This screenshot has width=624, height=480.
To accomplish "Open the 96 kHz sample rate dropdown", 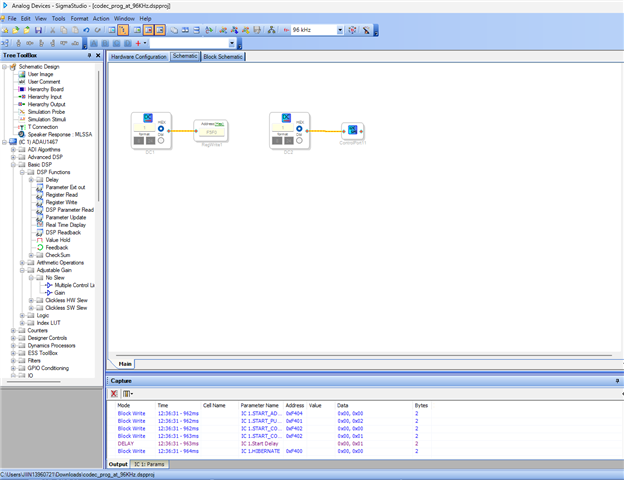I will point(340,30).
